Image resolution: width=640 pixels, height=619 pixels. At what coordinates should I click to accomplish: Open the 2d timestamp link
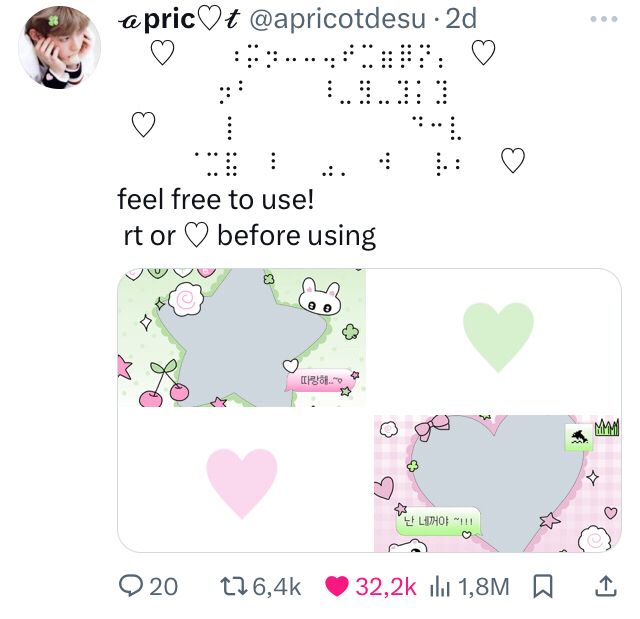(461, 19)
